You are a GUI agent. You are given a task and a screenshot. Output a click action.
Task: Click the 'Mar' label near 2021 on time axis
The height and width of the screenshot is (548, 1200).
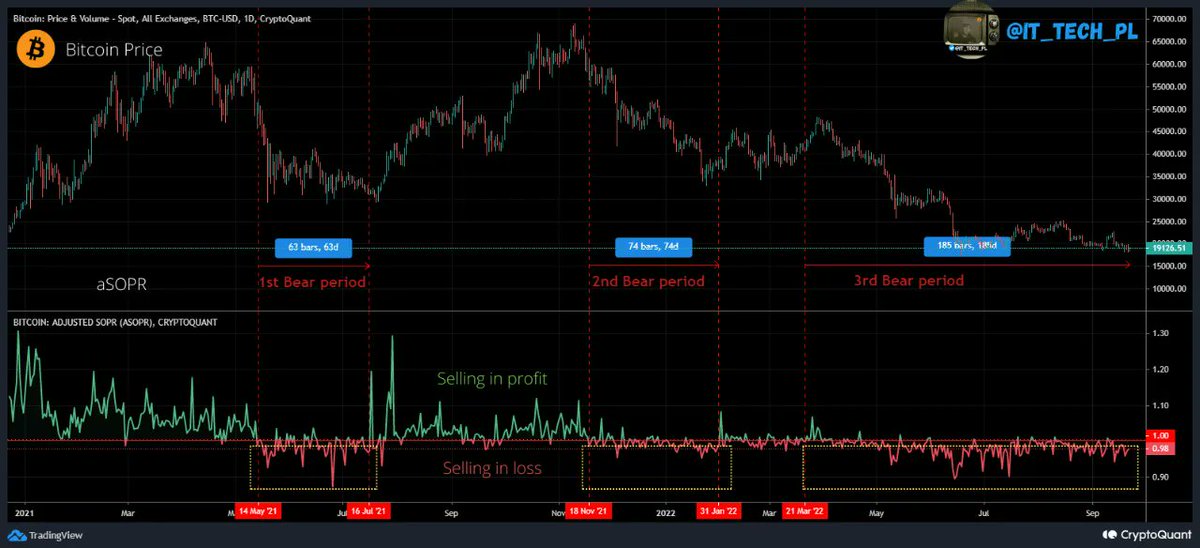127,511
